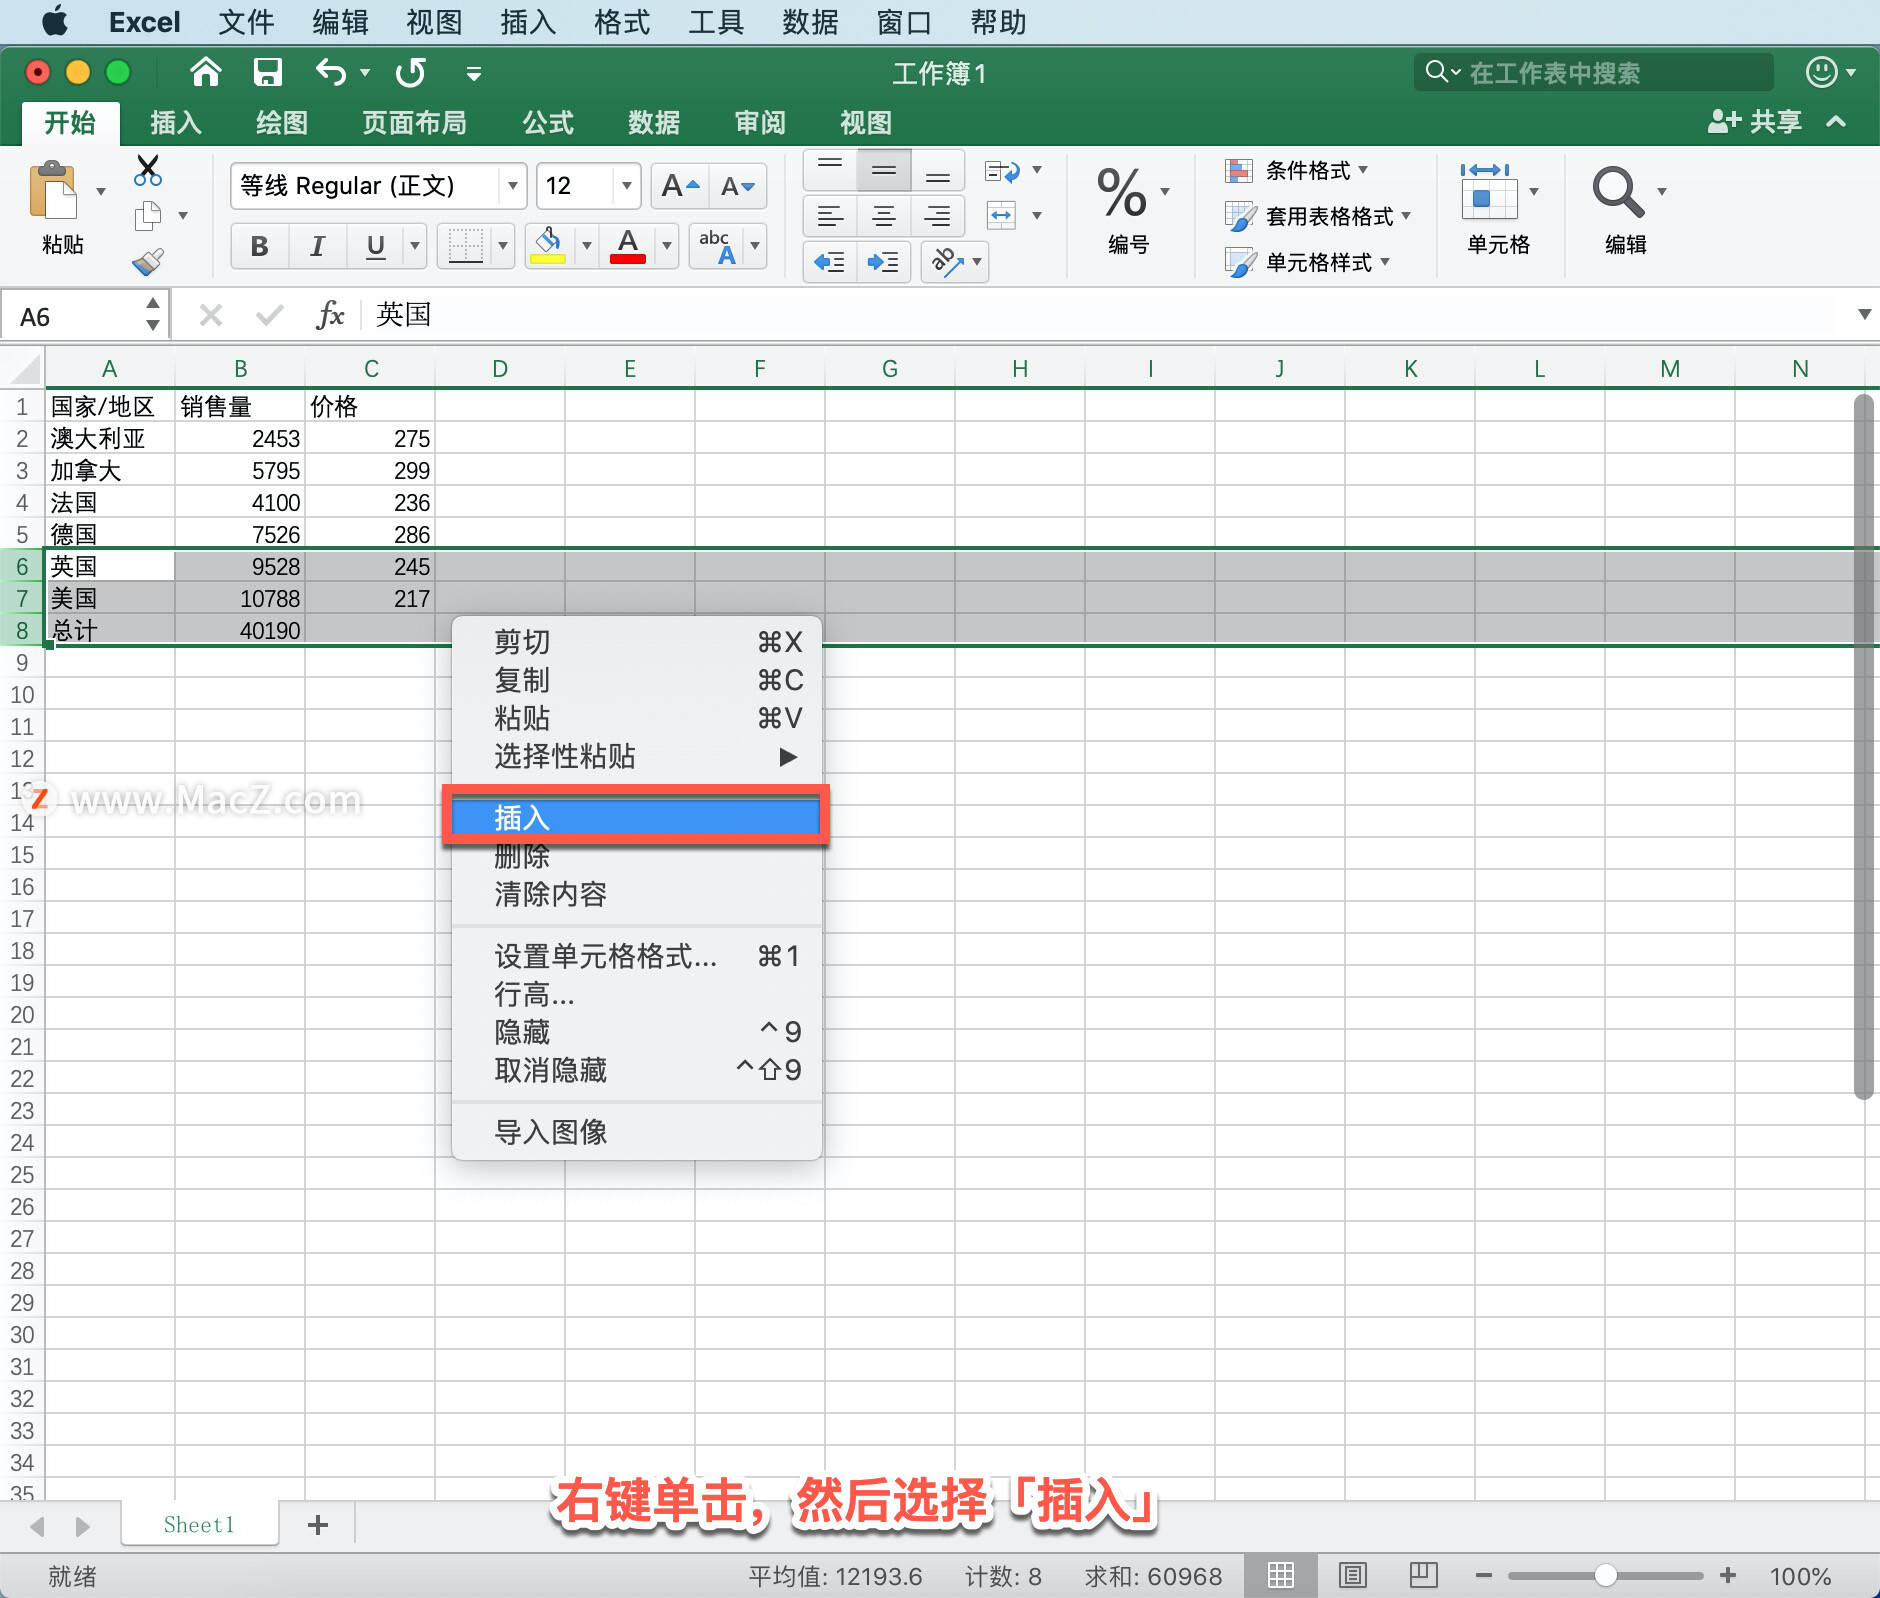The image size is (1880, 1598).
Task: Toggle italic formatting
Action: (x=316, y=246)
